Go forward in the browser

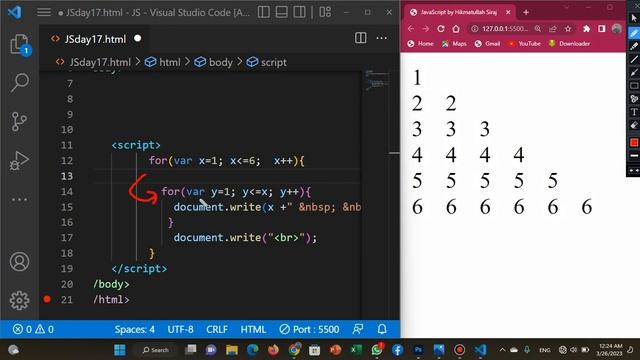(426, 29)
